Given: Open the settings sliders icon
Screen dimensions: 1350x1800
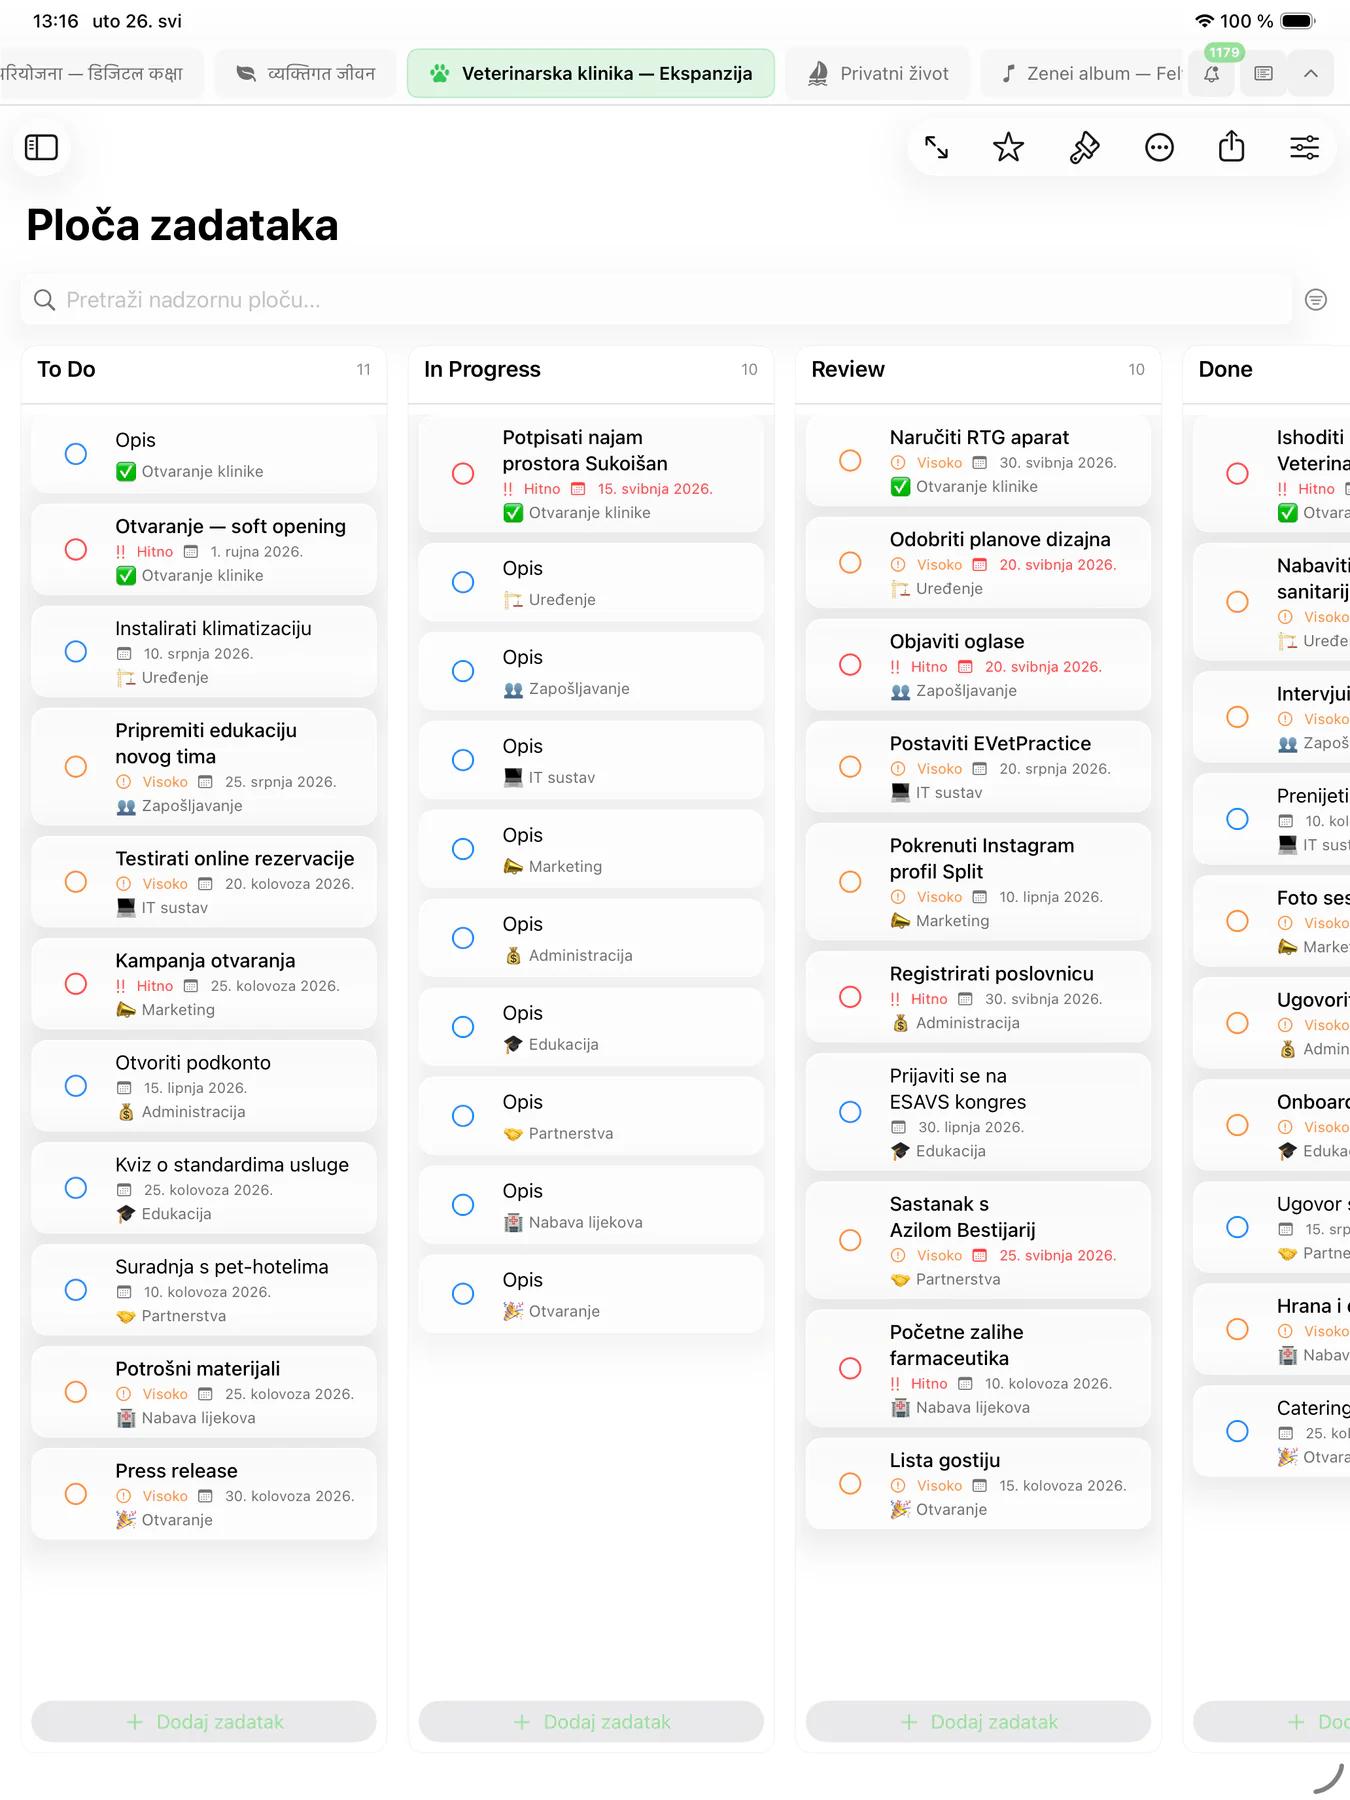Looking at the screenshot, I should (x=1304, y=148).
